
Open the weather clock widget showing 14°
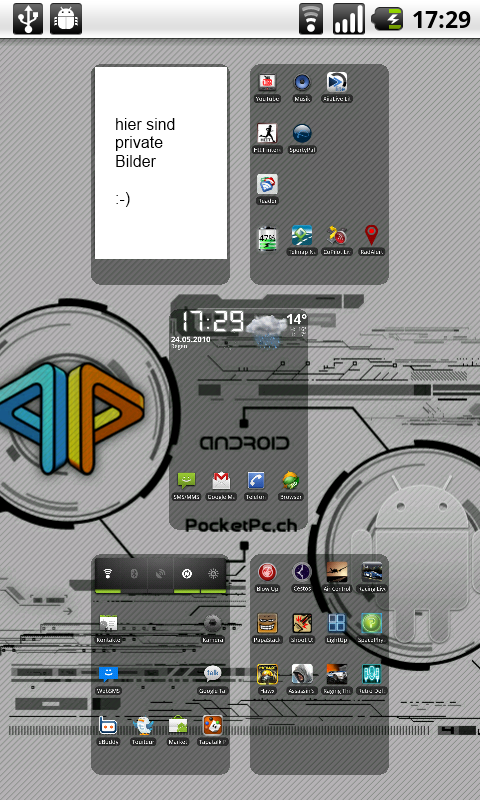(x=239, y=329)
